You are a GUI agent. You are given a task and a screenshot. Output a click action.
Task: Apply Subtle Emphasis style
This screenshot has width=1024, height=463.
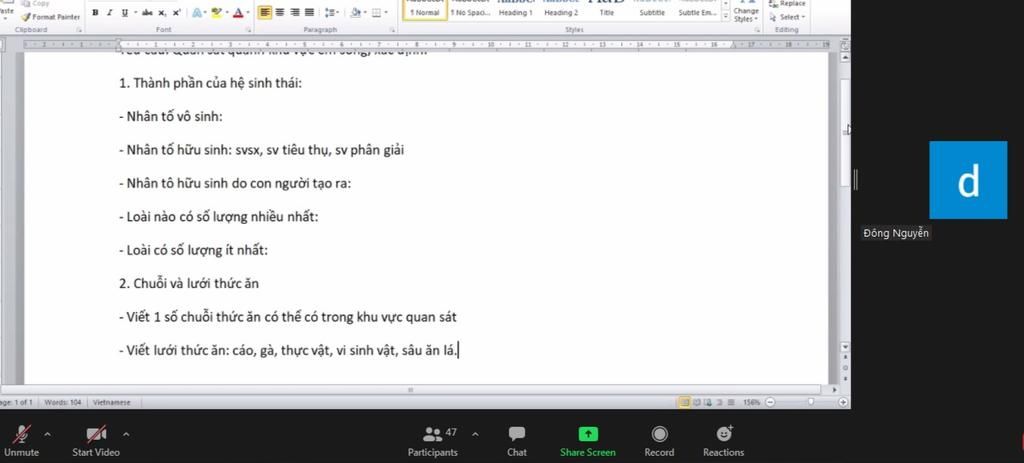pos(697,9)
